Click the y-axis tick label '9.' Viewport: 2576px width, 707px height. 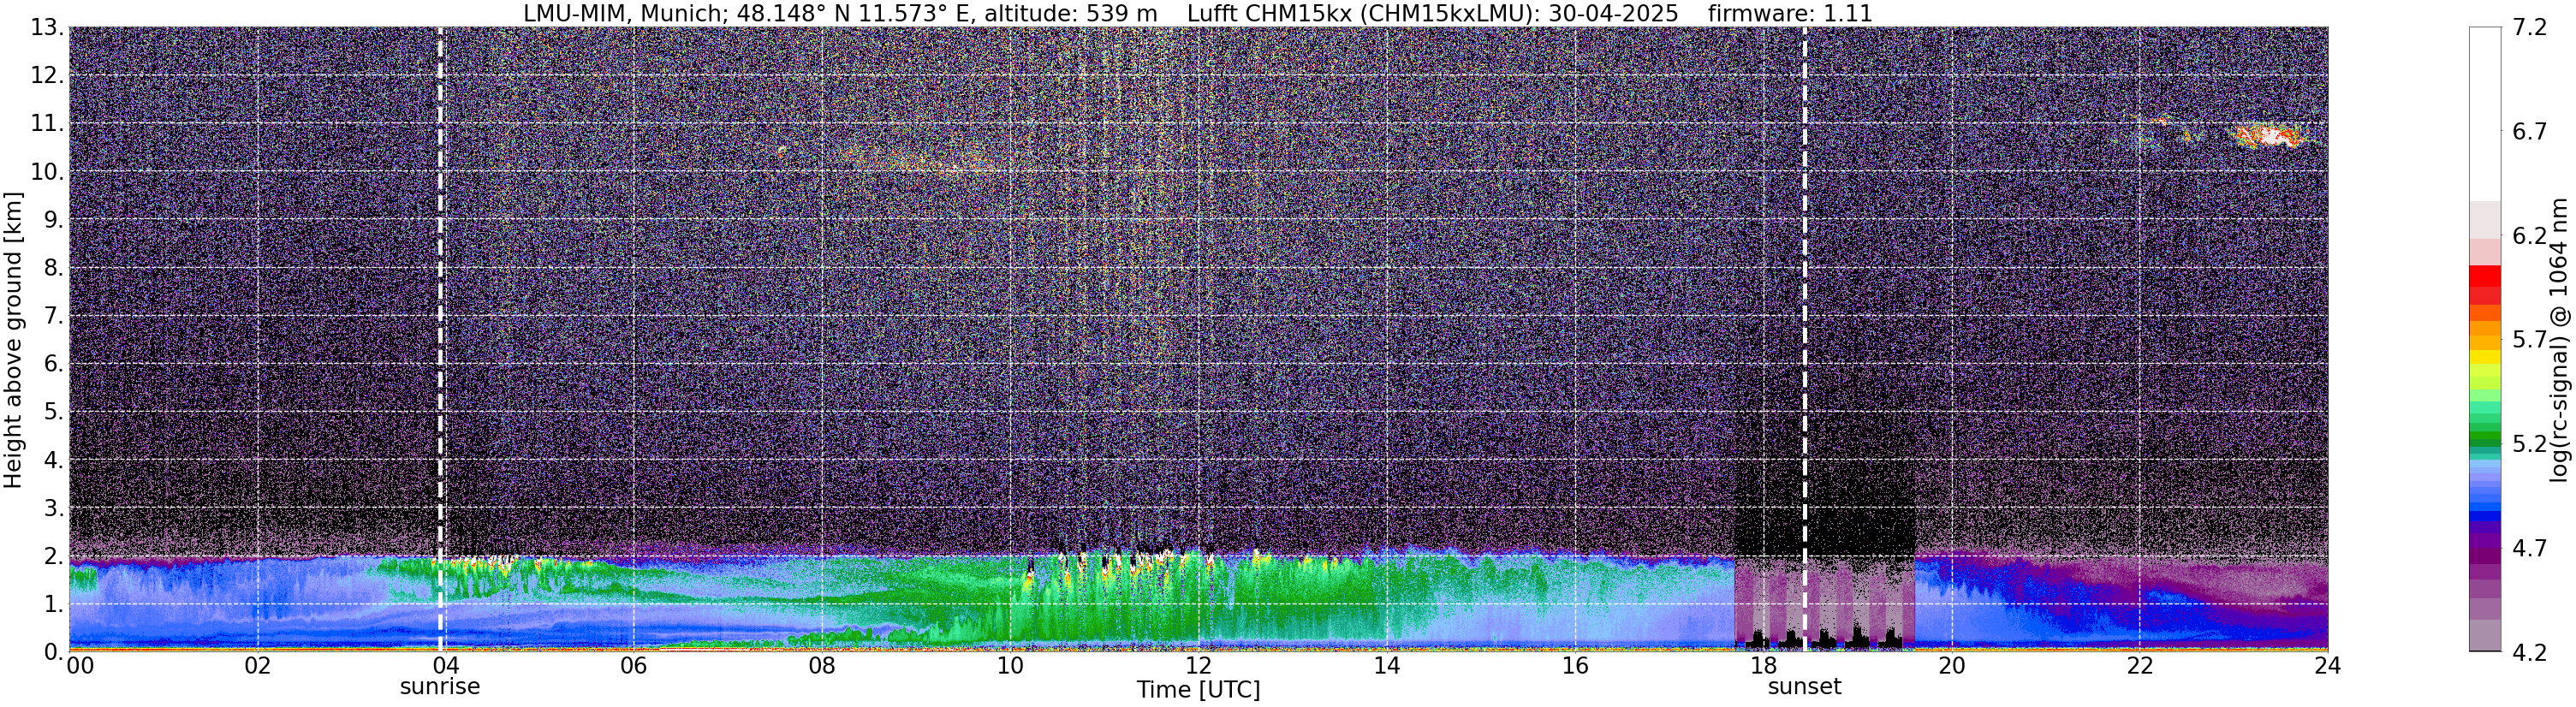point(54,219)
